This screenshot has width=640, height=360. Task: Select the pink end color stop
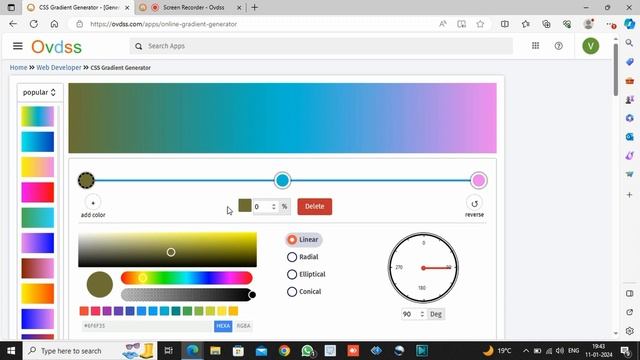[478, 180]
